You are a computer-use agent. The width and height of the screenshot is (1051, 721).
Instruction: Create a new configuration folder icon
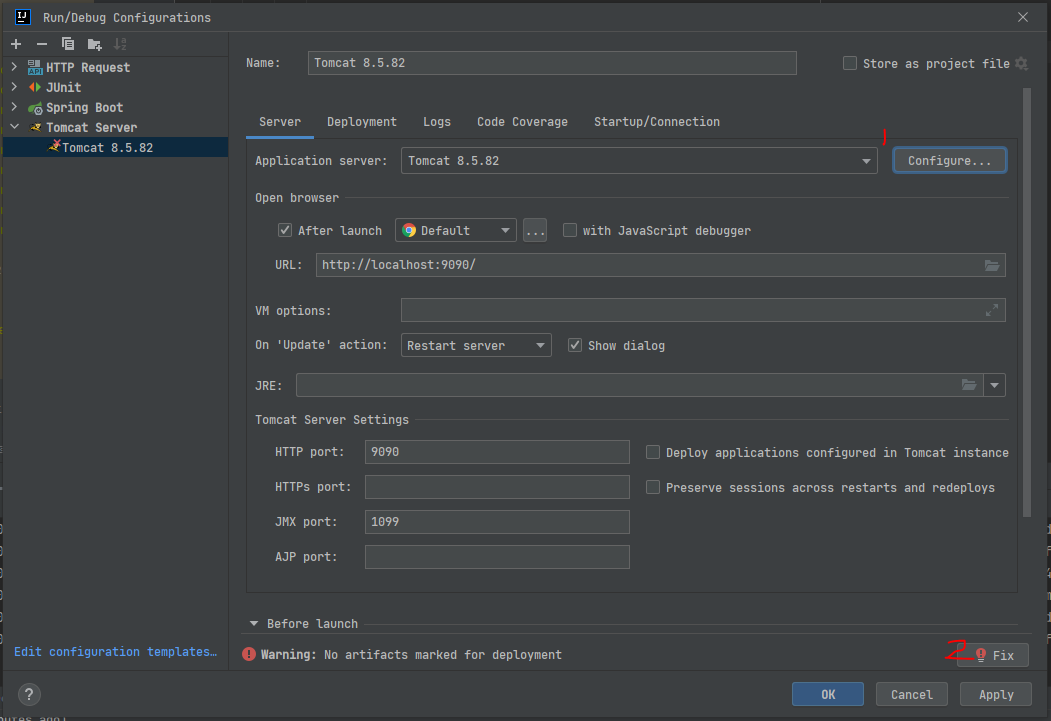click(95, 44)
